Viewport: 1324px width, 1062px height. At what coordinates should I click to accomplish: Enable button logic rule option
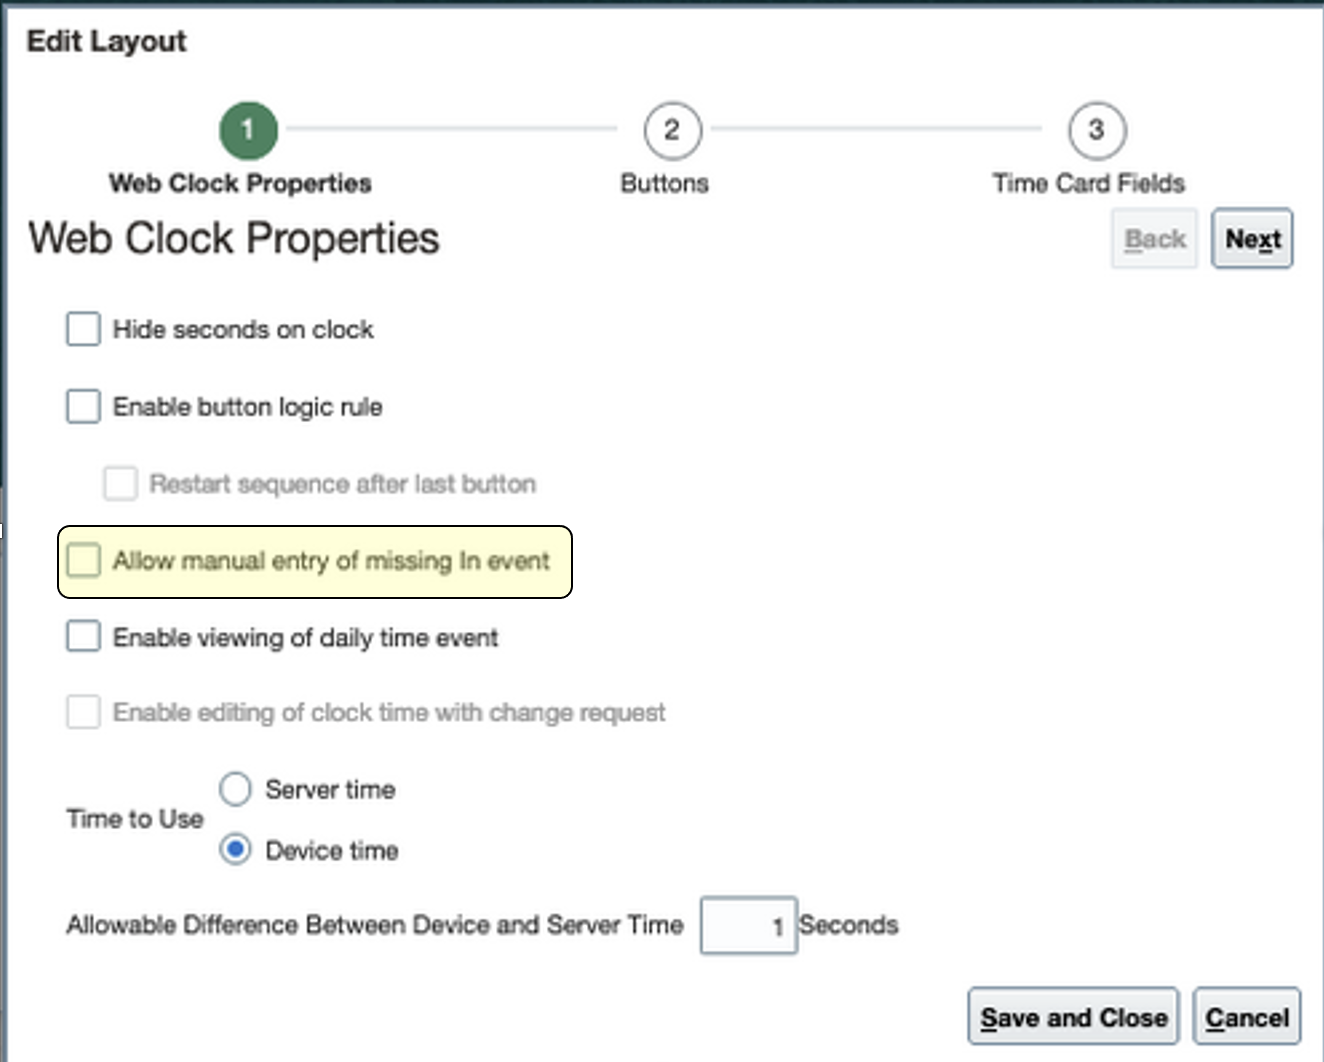pos(83,406)
